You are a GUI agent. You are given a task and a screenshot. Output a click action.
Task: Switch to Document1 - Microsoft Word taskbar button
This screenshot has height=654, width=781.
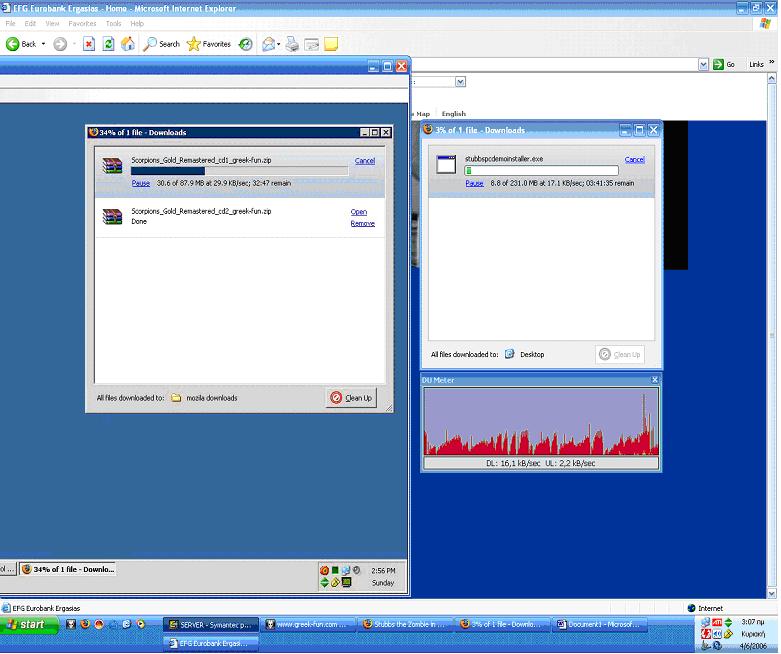[601, 625]
